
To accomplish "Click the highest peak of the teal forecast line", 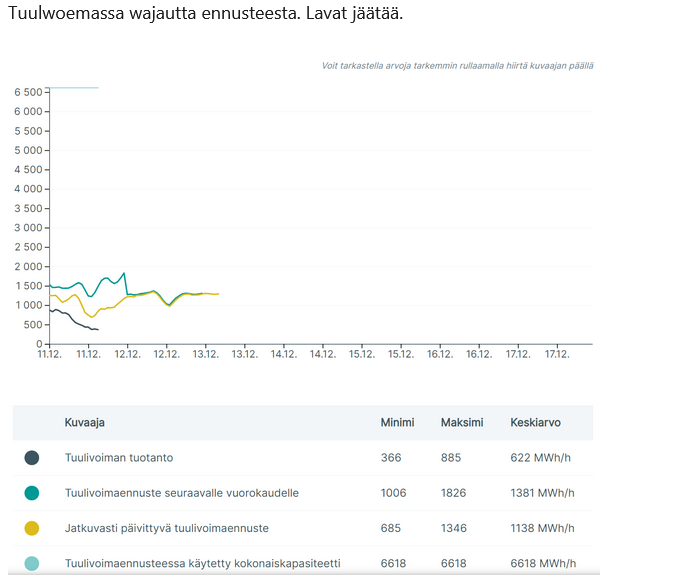I will pyautogui.click(x=124, y=273).
